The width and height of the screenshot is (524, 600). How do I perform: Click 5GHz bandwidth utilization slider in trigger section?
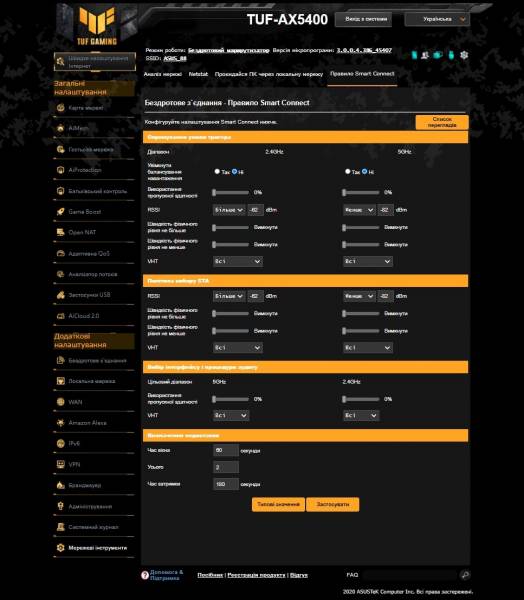point(361,192)
